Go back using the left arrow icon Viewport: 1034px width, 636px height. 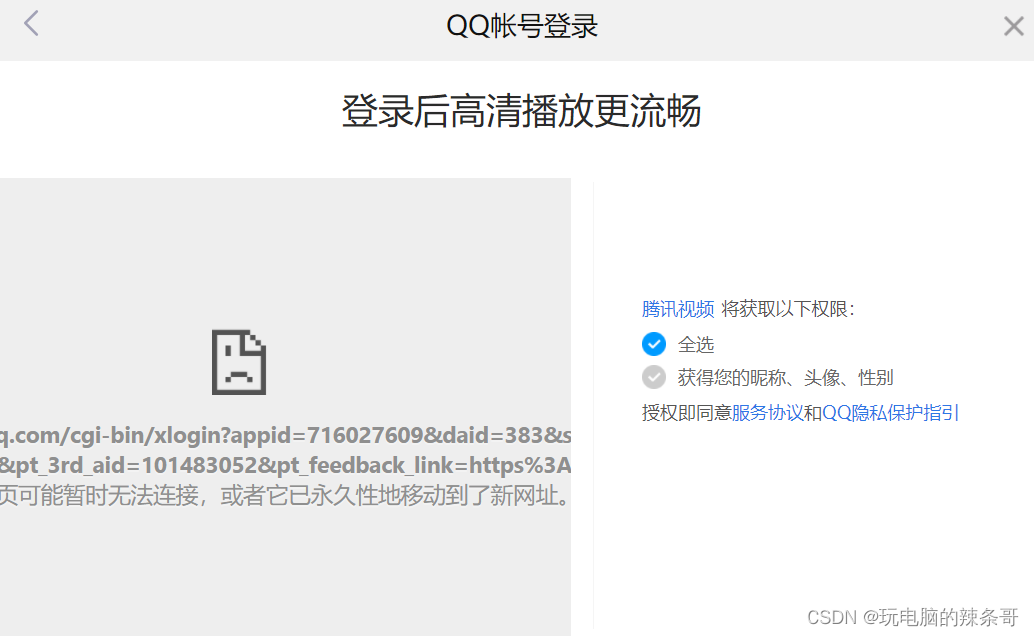pyautogui.click(x=31, y=23)
